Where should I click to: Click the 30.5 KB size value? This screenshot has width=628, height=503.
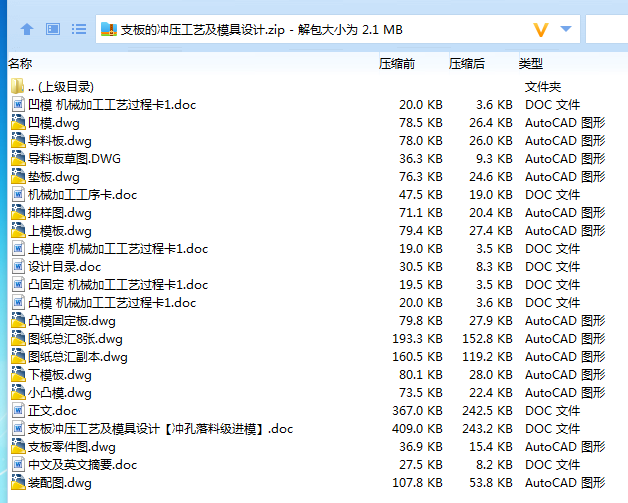(421, 267)
